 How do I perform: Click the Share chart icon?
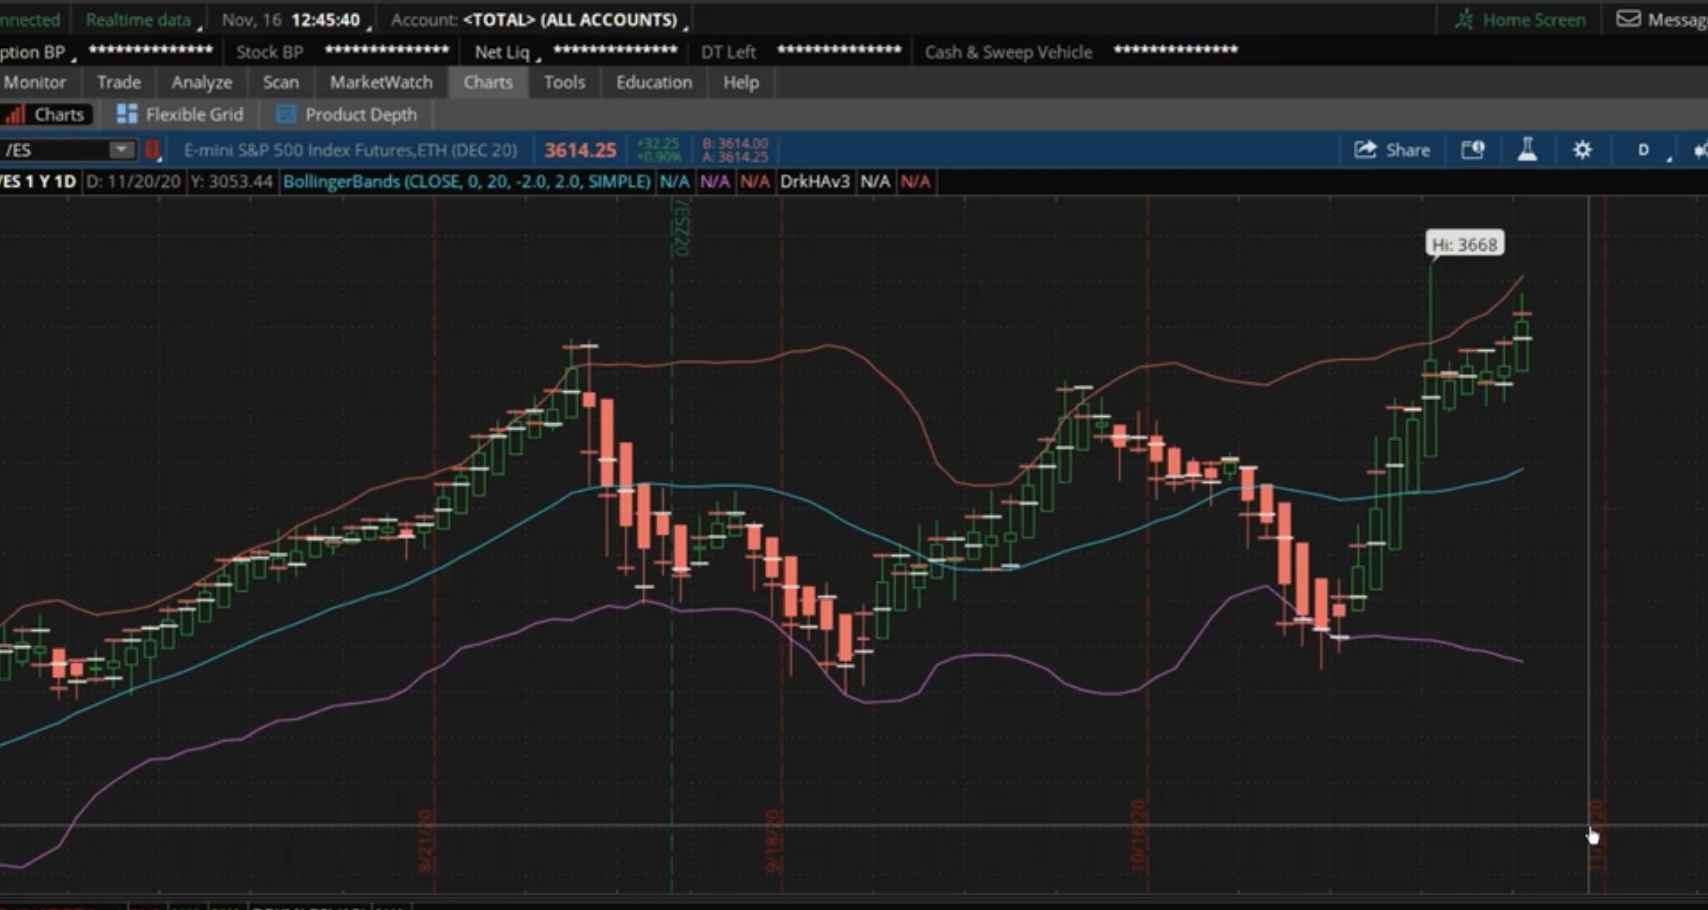click(x=1365, y=150)
